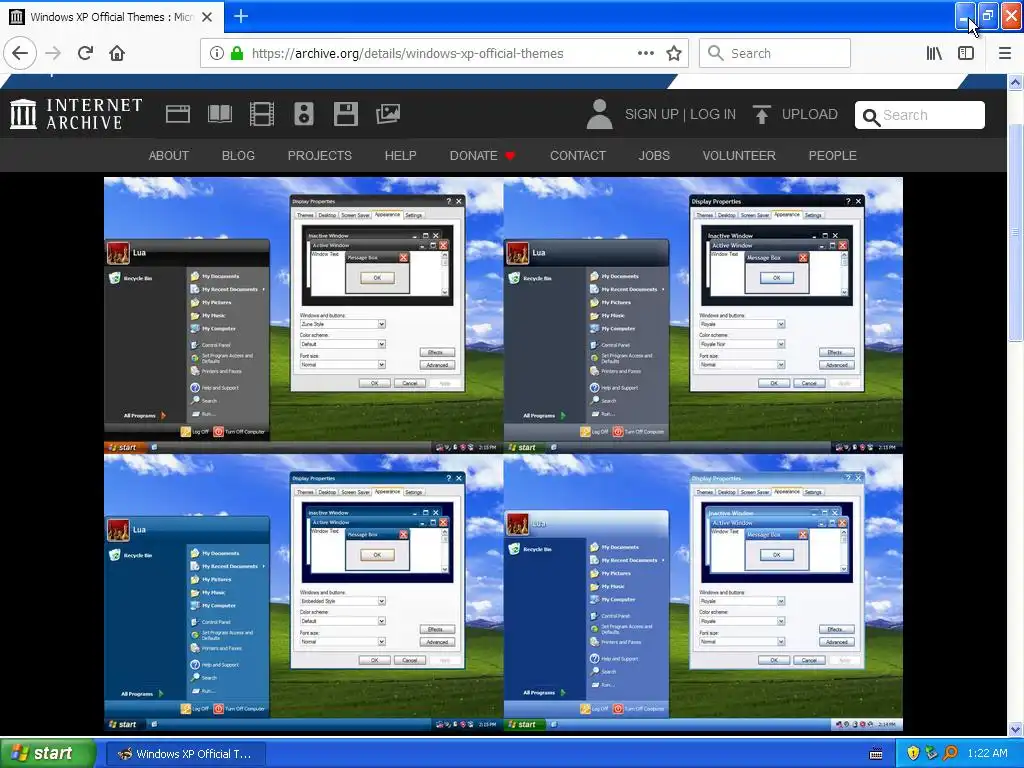Click the vertical scrollbar thumb
Screen dimensions: 1024x768
click(1015, 232)
